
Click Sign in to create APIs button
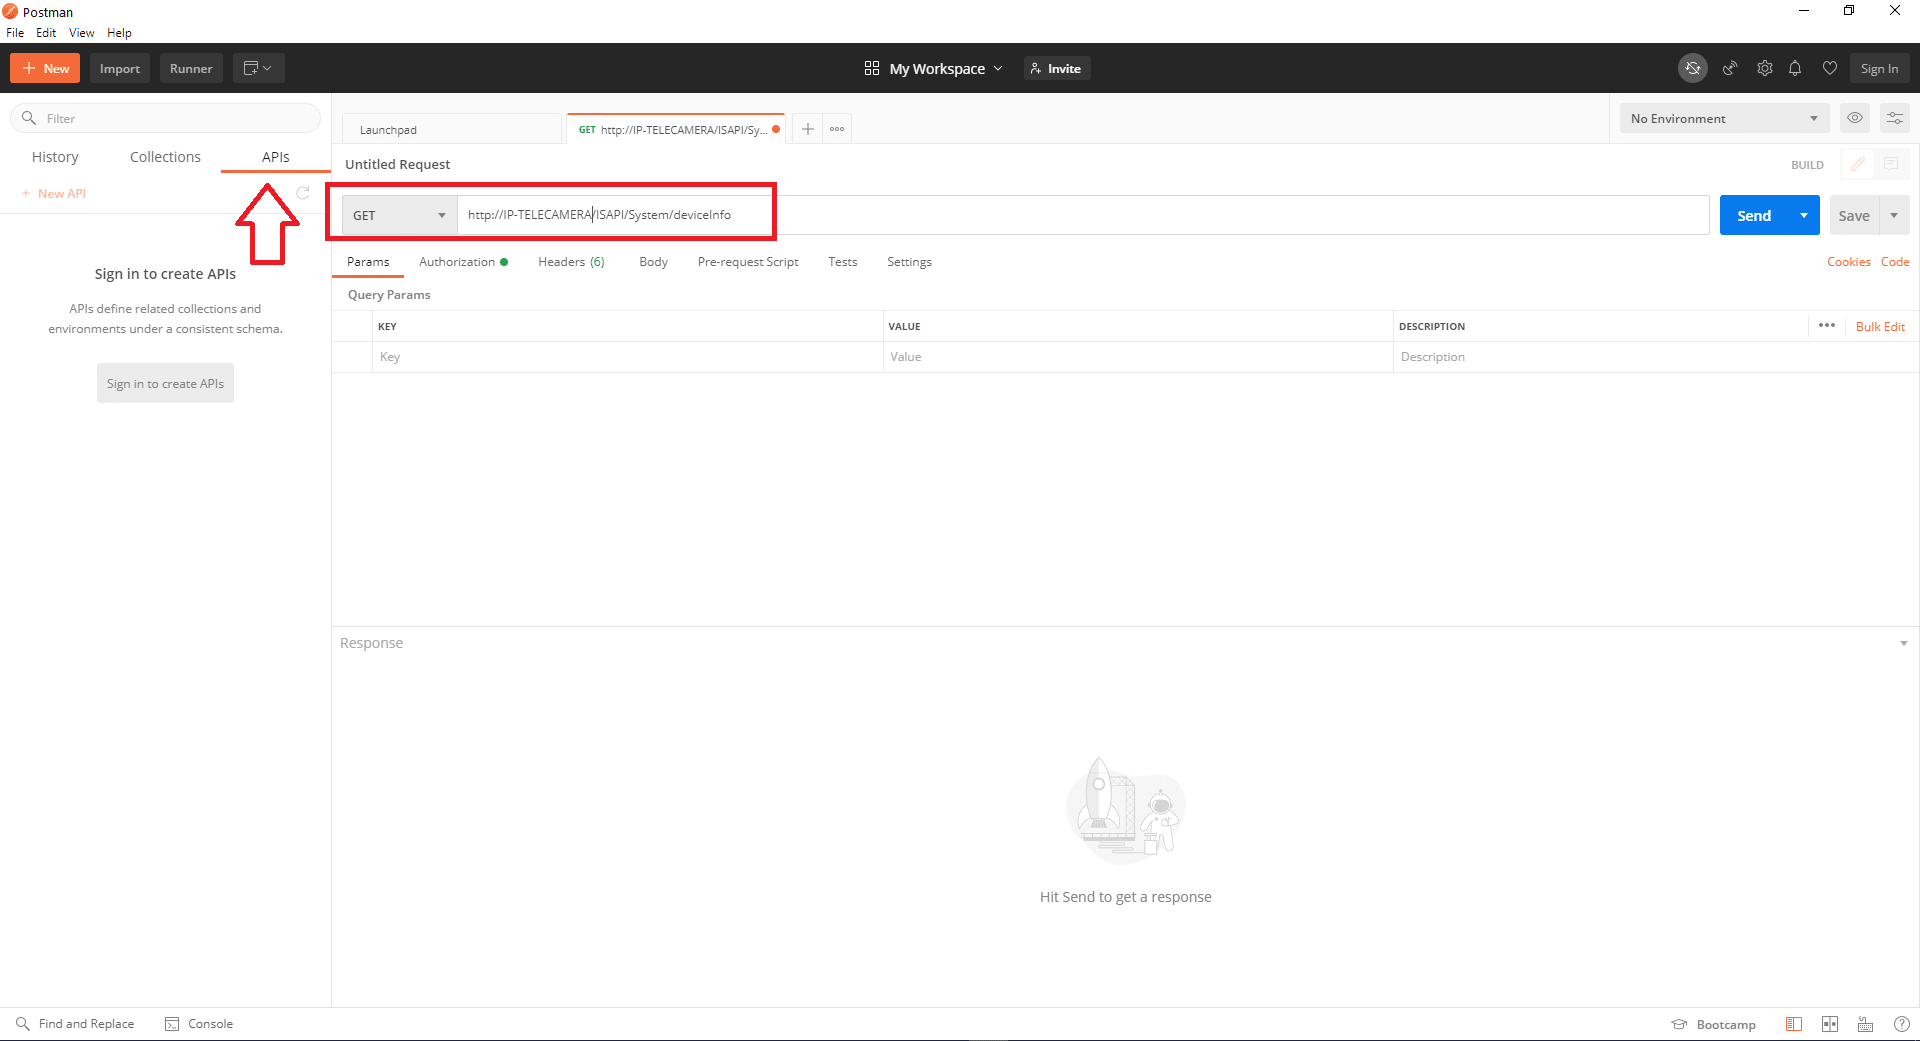tap(165, 384)
